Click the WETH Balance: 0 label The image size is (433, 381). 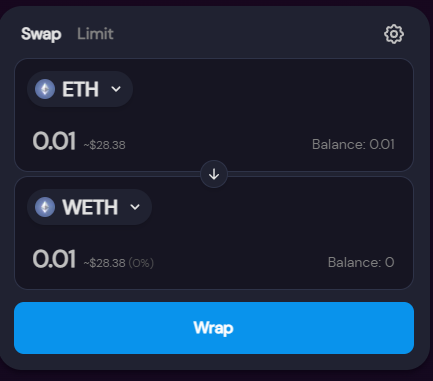point(361,262)
